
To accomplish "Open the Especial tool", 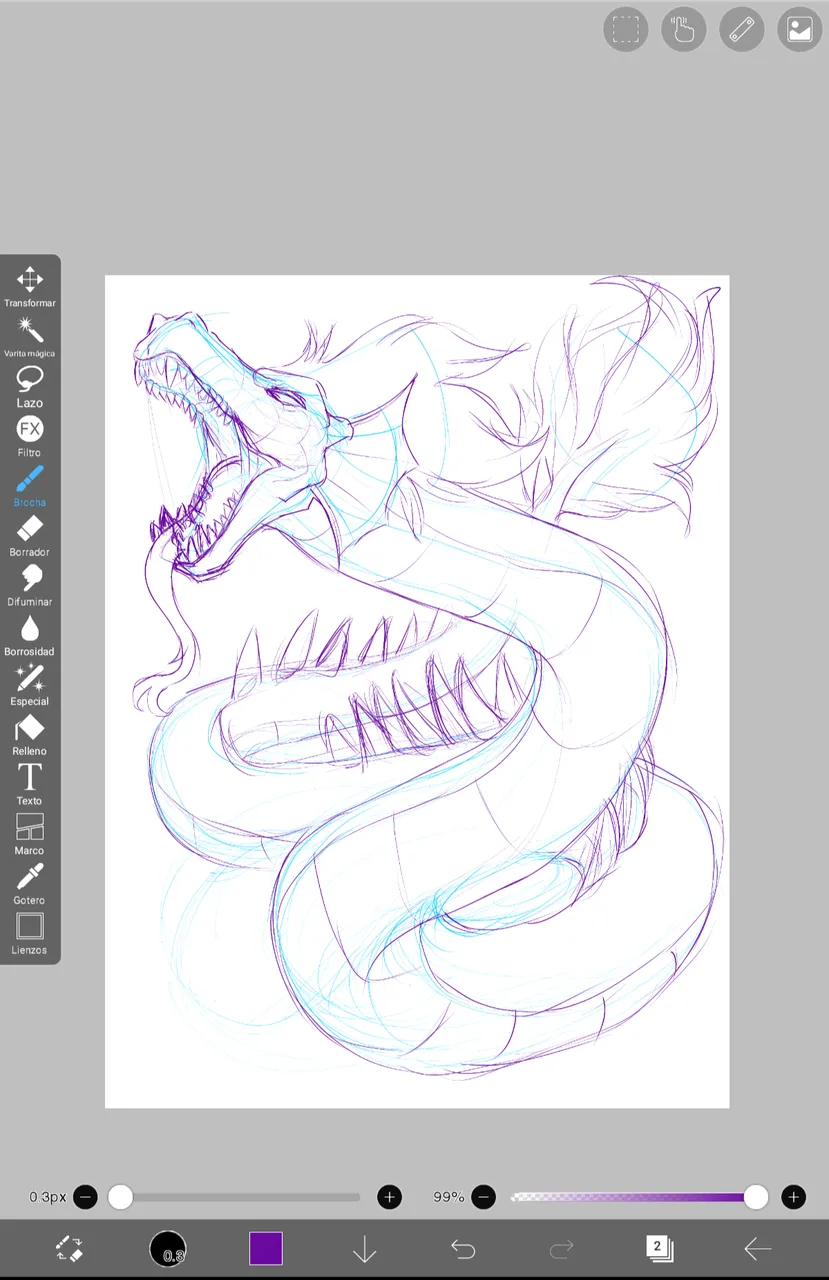I will click(x=29, y=686).
